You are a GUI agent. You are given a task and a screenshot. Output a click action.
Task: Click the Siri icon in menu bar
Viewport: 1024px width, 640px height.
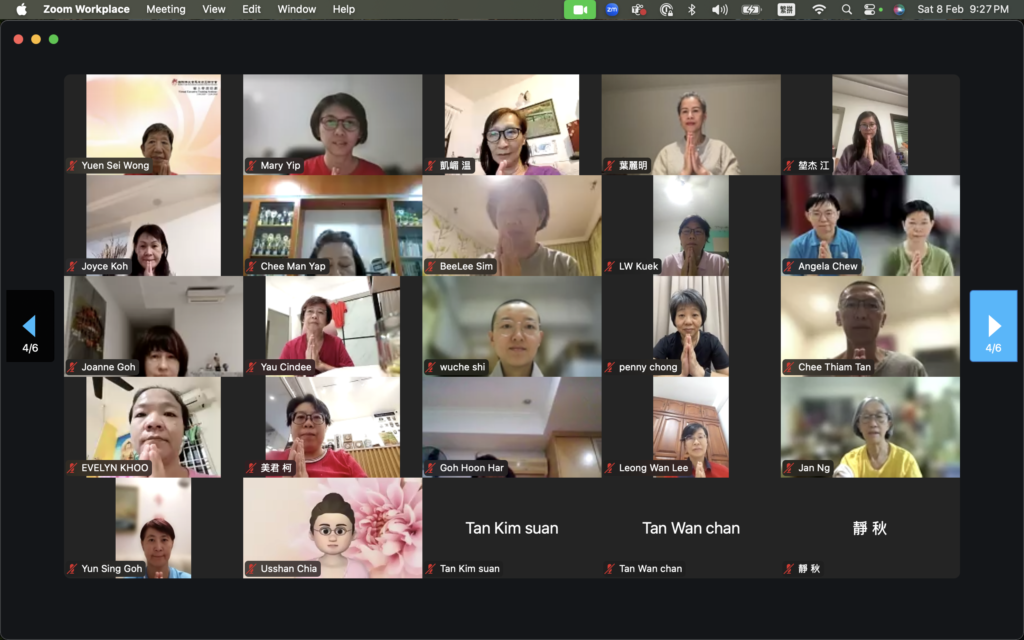[x=899, y=9]
